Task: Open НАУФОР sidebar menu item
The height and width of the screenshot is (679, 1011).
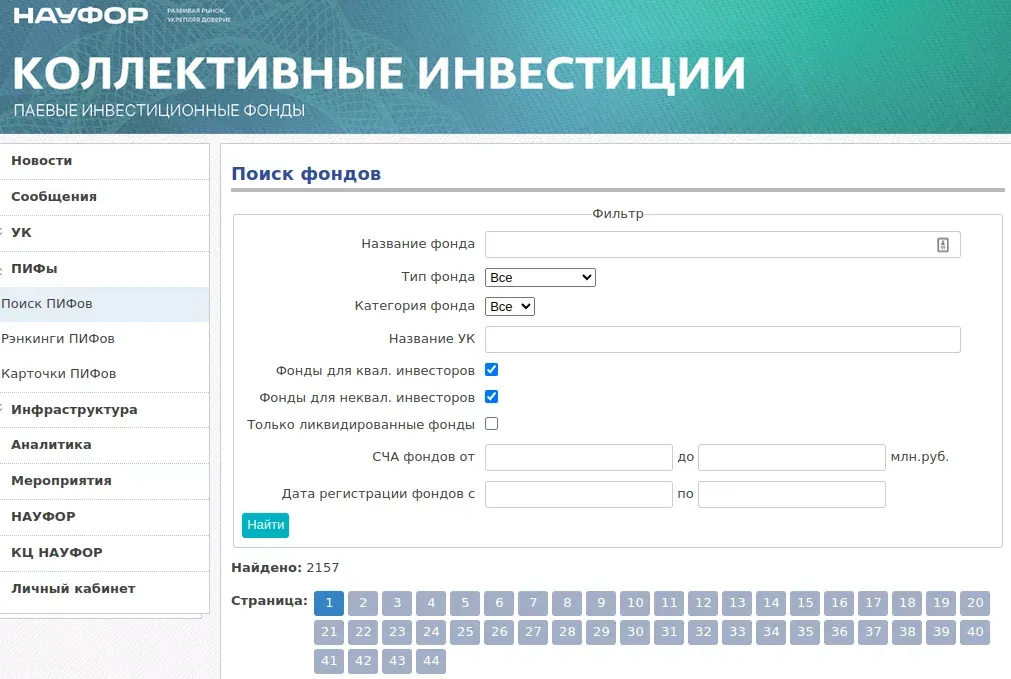Action: (x=43, y=517)
